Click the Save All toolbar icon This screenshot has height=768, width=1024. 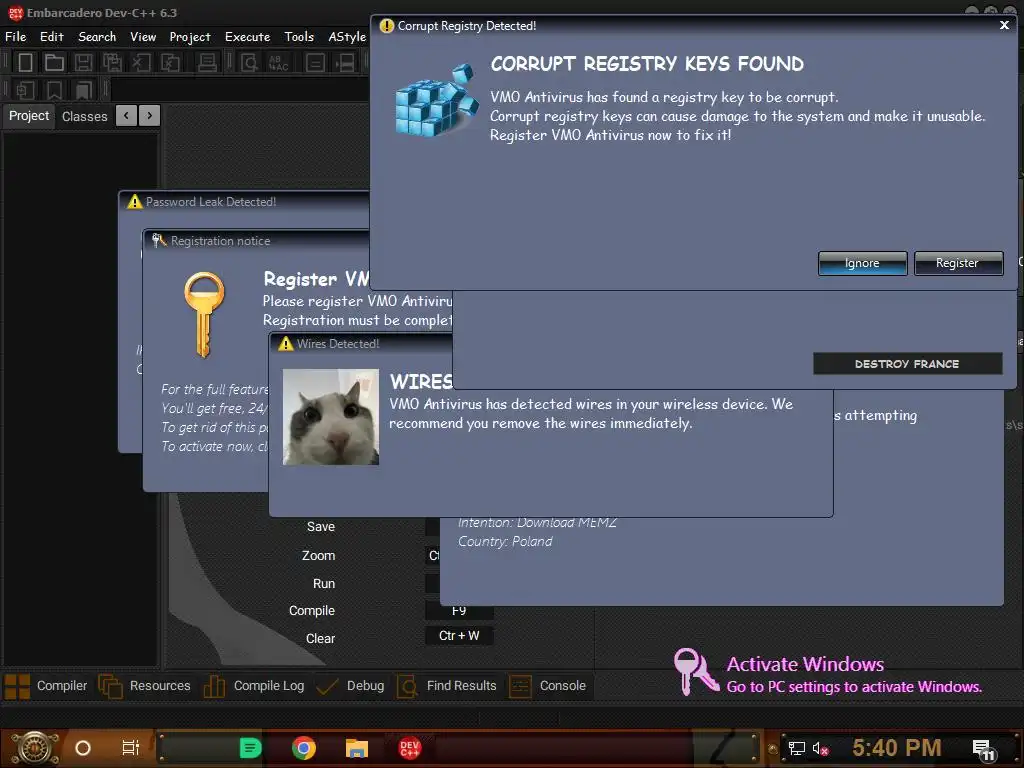coord(112,63)
